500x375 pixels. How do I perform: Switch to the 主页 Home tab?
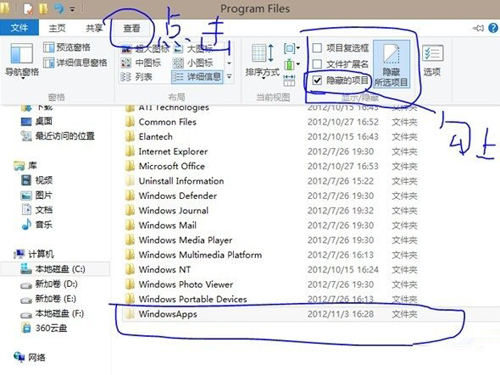point(57,28)
